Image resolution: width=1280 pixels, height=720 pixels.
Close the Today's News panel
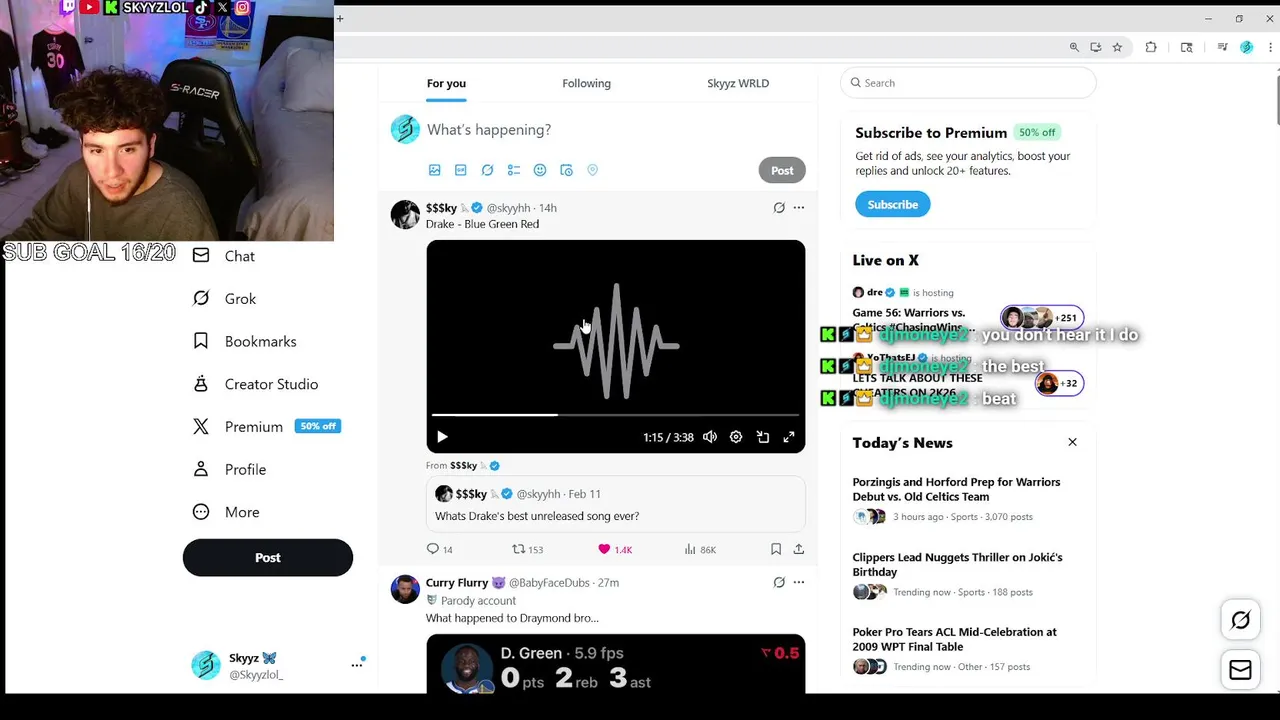(x=1072, y=442)
